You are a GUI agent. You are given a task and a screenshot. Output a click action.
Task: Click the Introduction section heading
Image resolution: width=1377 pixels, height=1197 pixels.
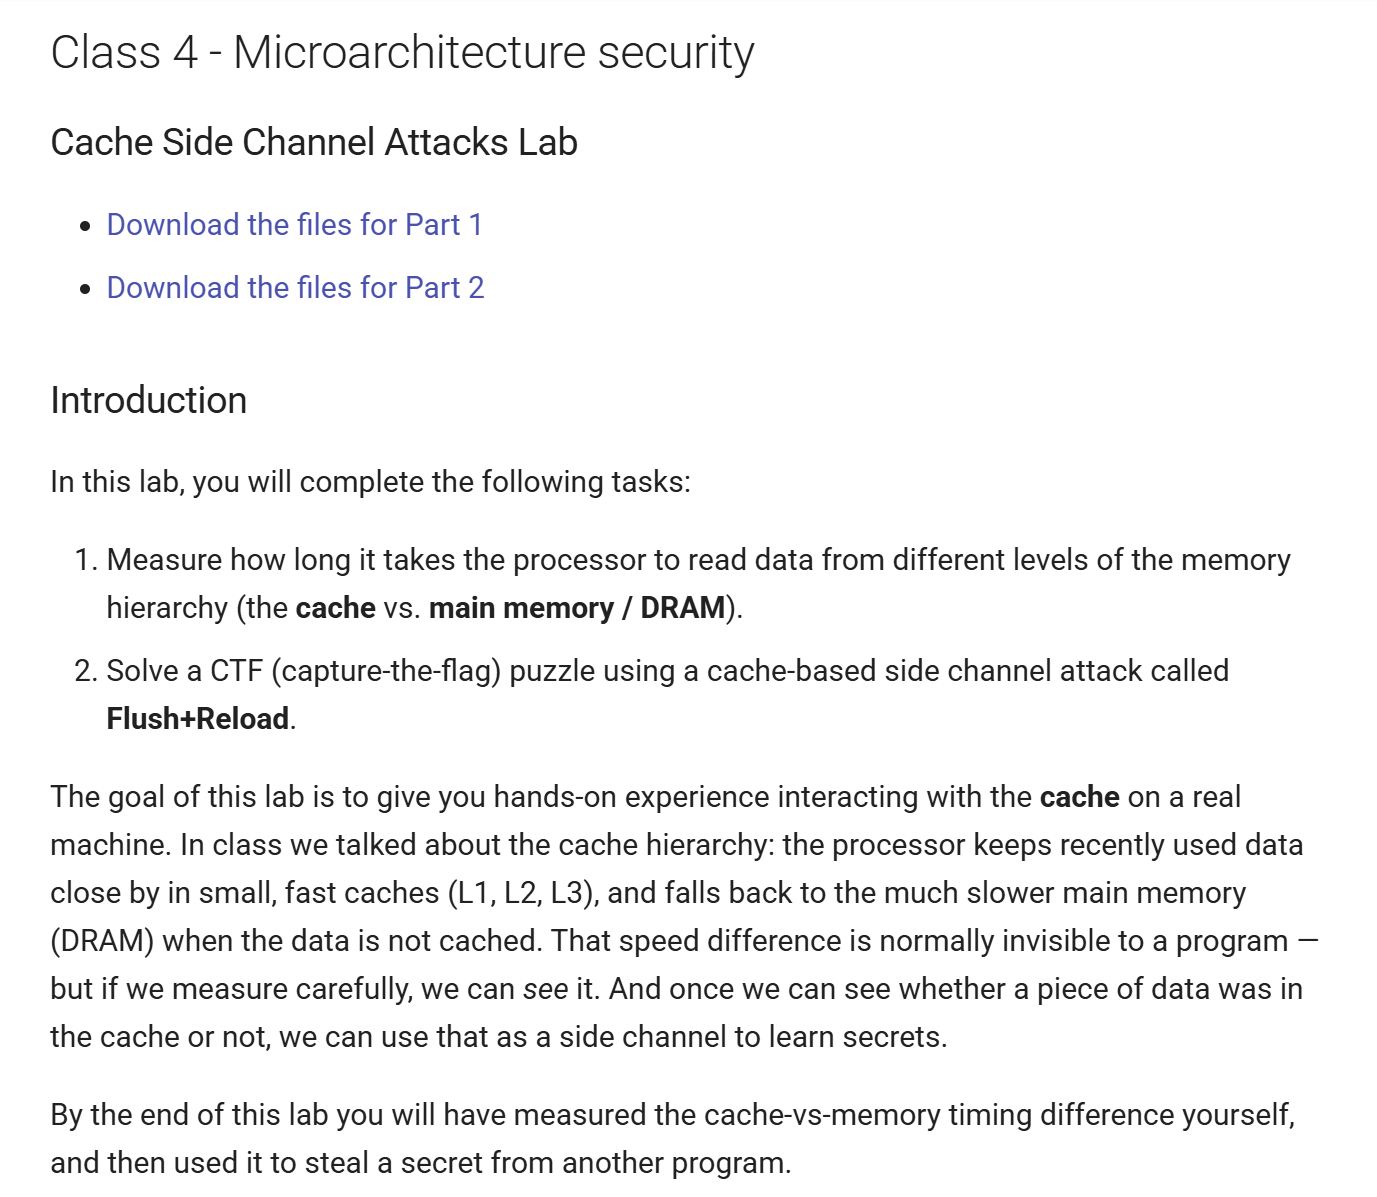click(x=148, y=400)
